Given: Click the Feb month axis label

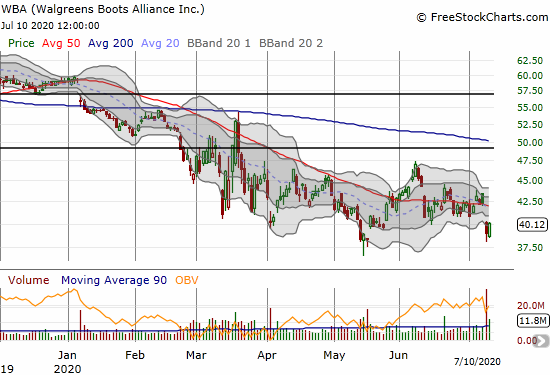Looking at the screenshot, I should click(x=135, y=355).
